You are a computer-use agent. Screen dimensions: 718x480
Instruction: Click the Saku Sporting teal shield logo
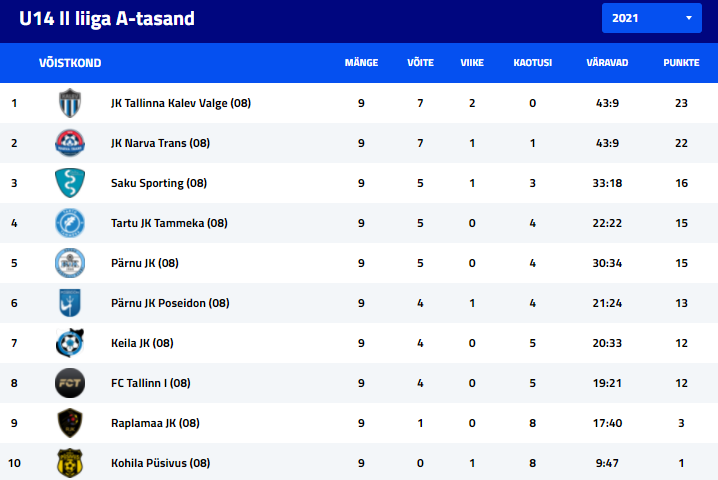pos(70,183)
